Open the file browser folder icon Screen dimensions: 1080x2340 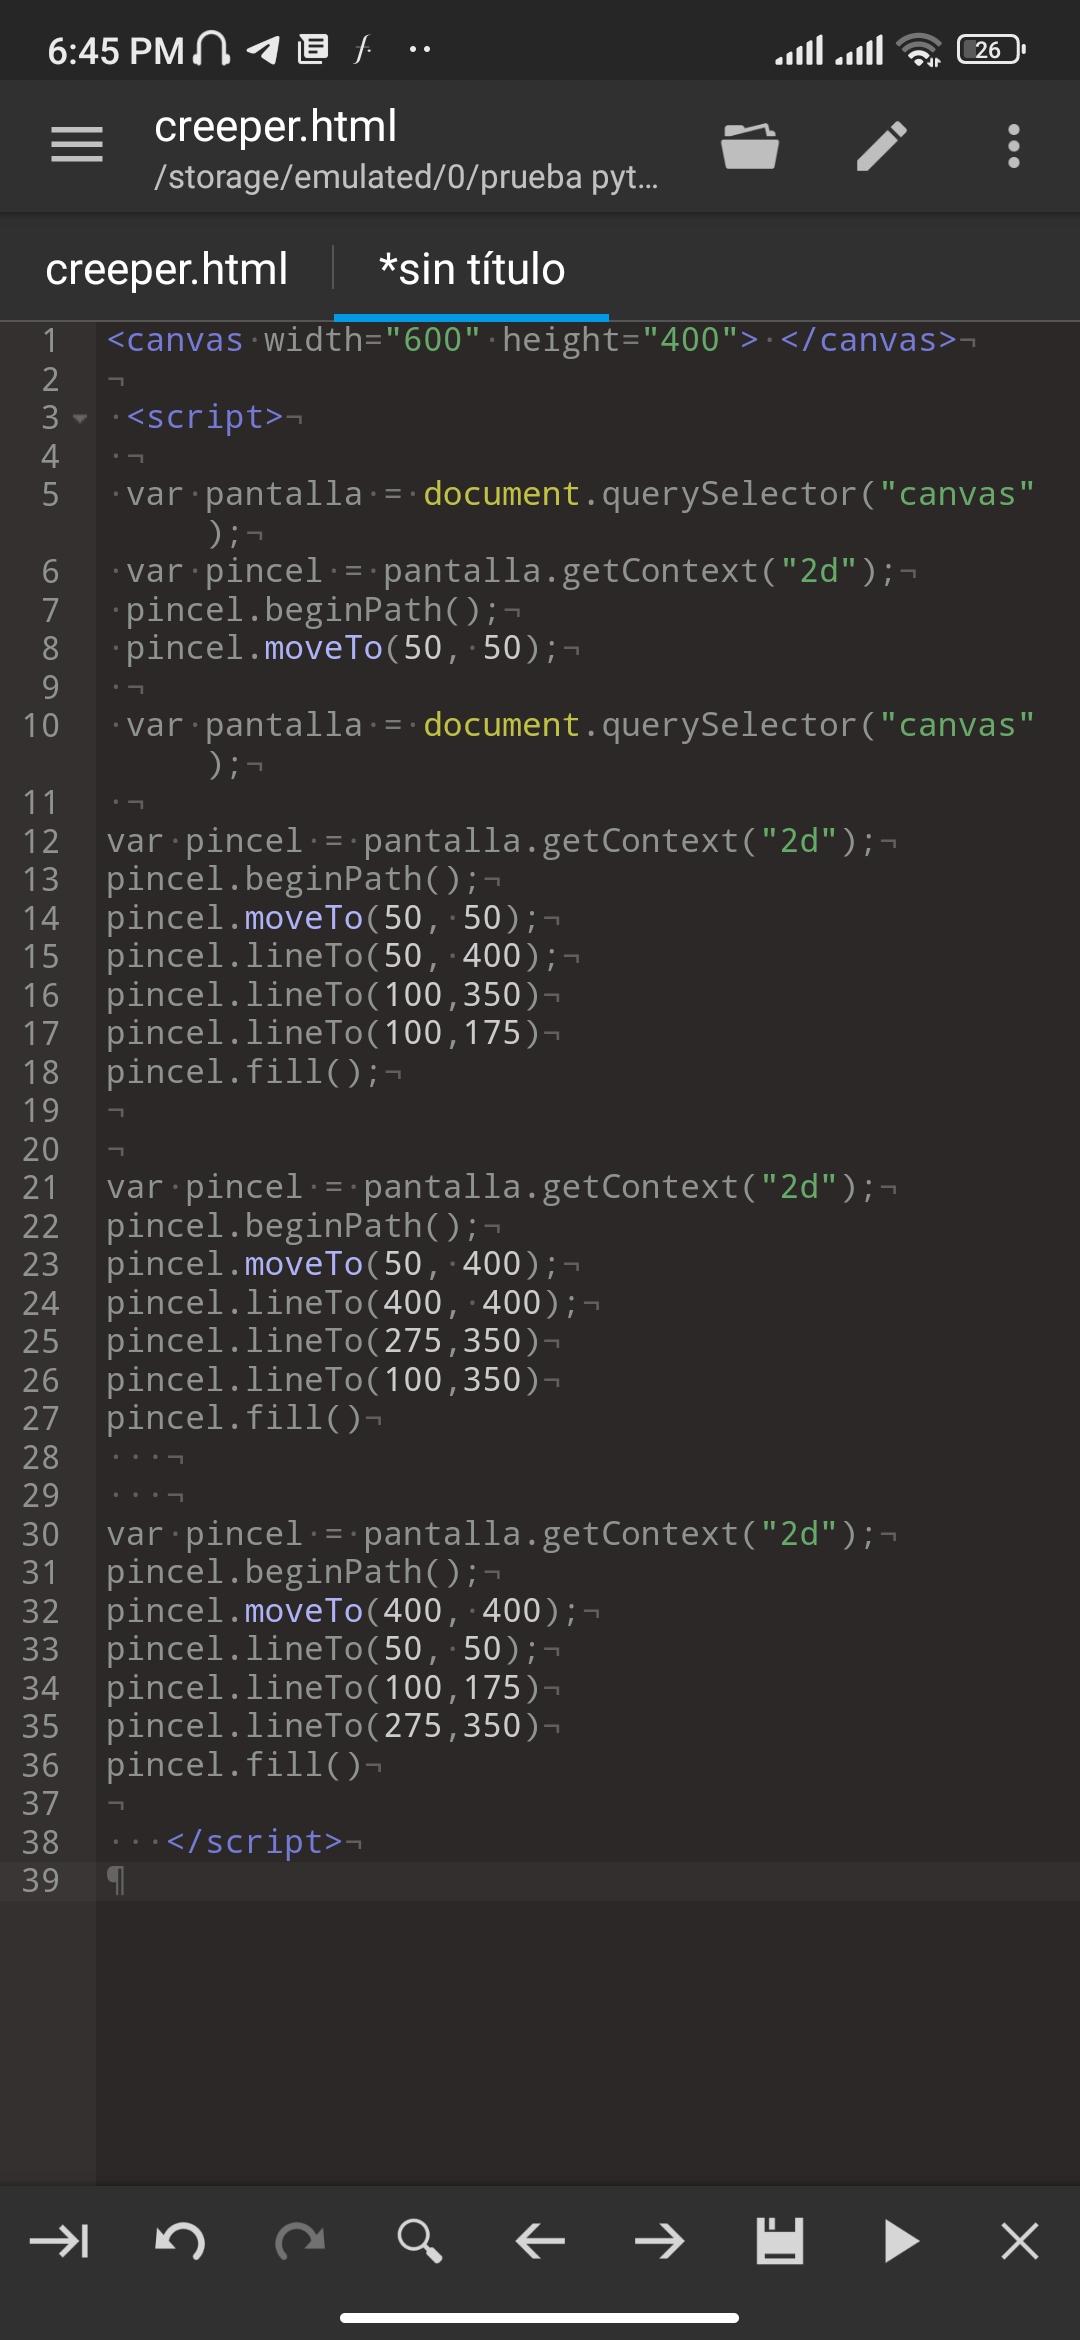click(750, 146)
